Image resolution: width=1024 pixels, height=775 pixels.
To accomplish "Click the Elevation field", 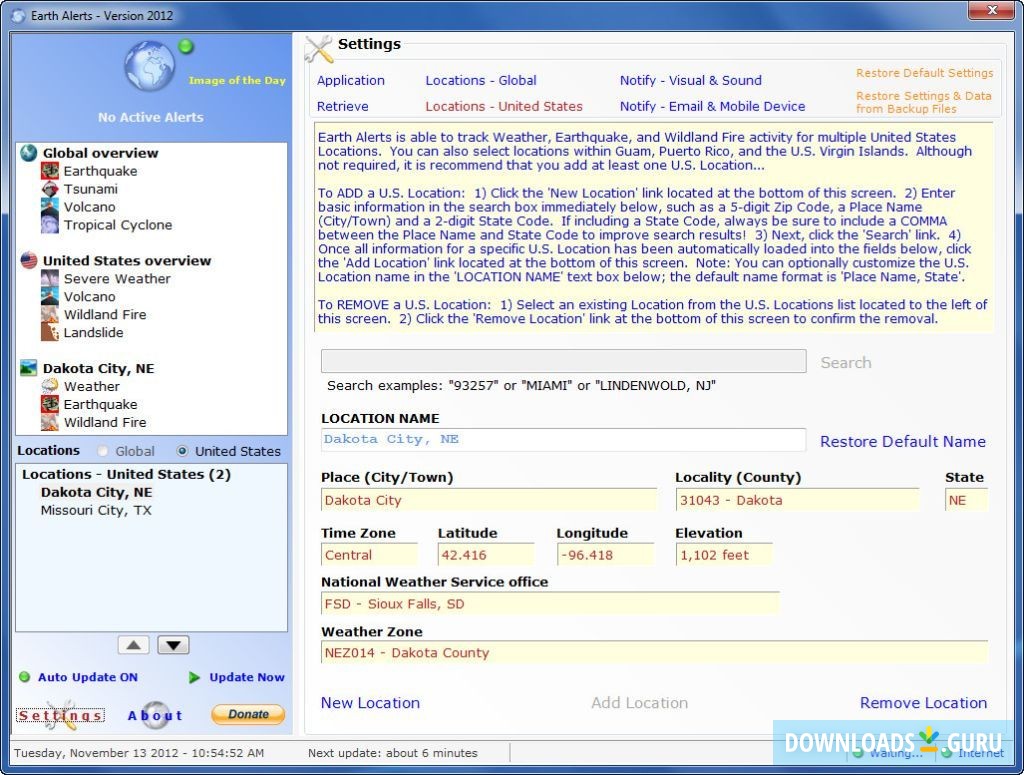I will click(x=724, y=555).
